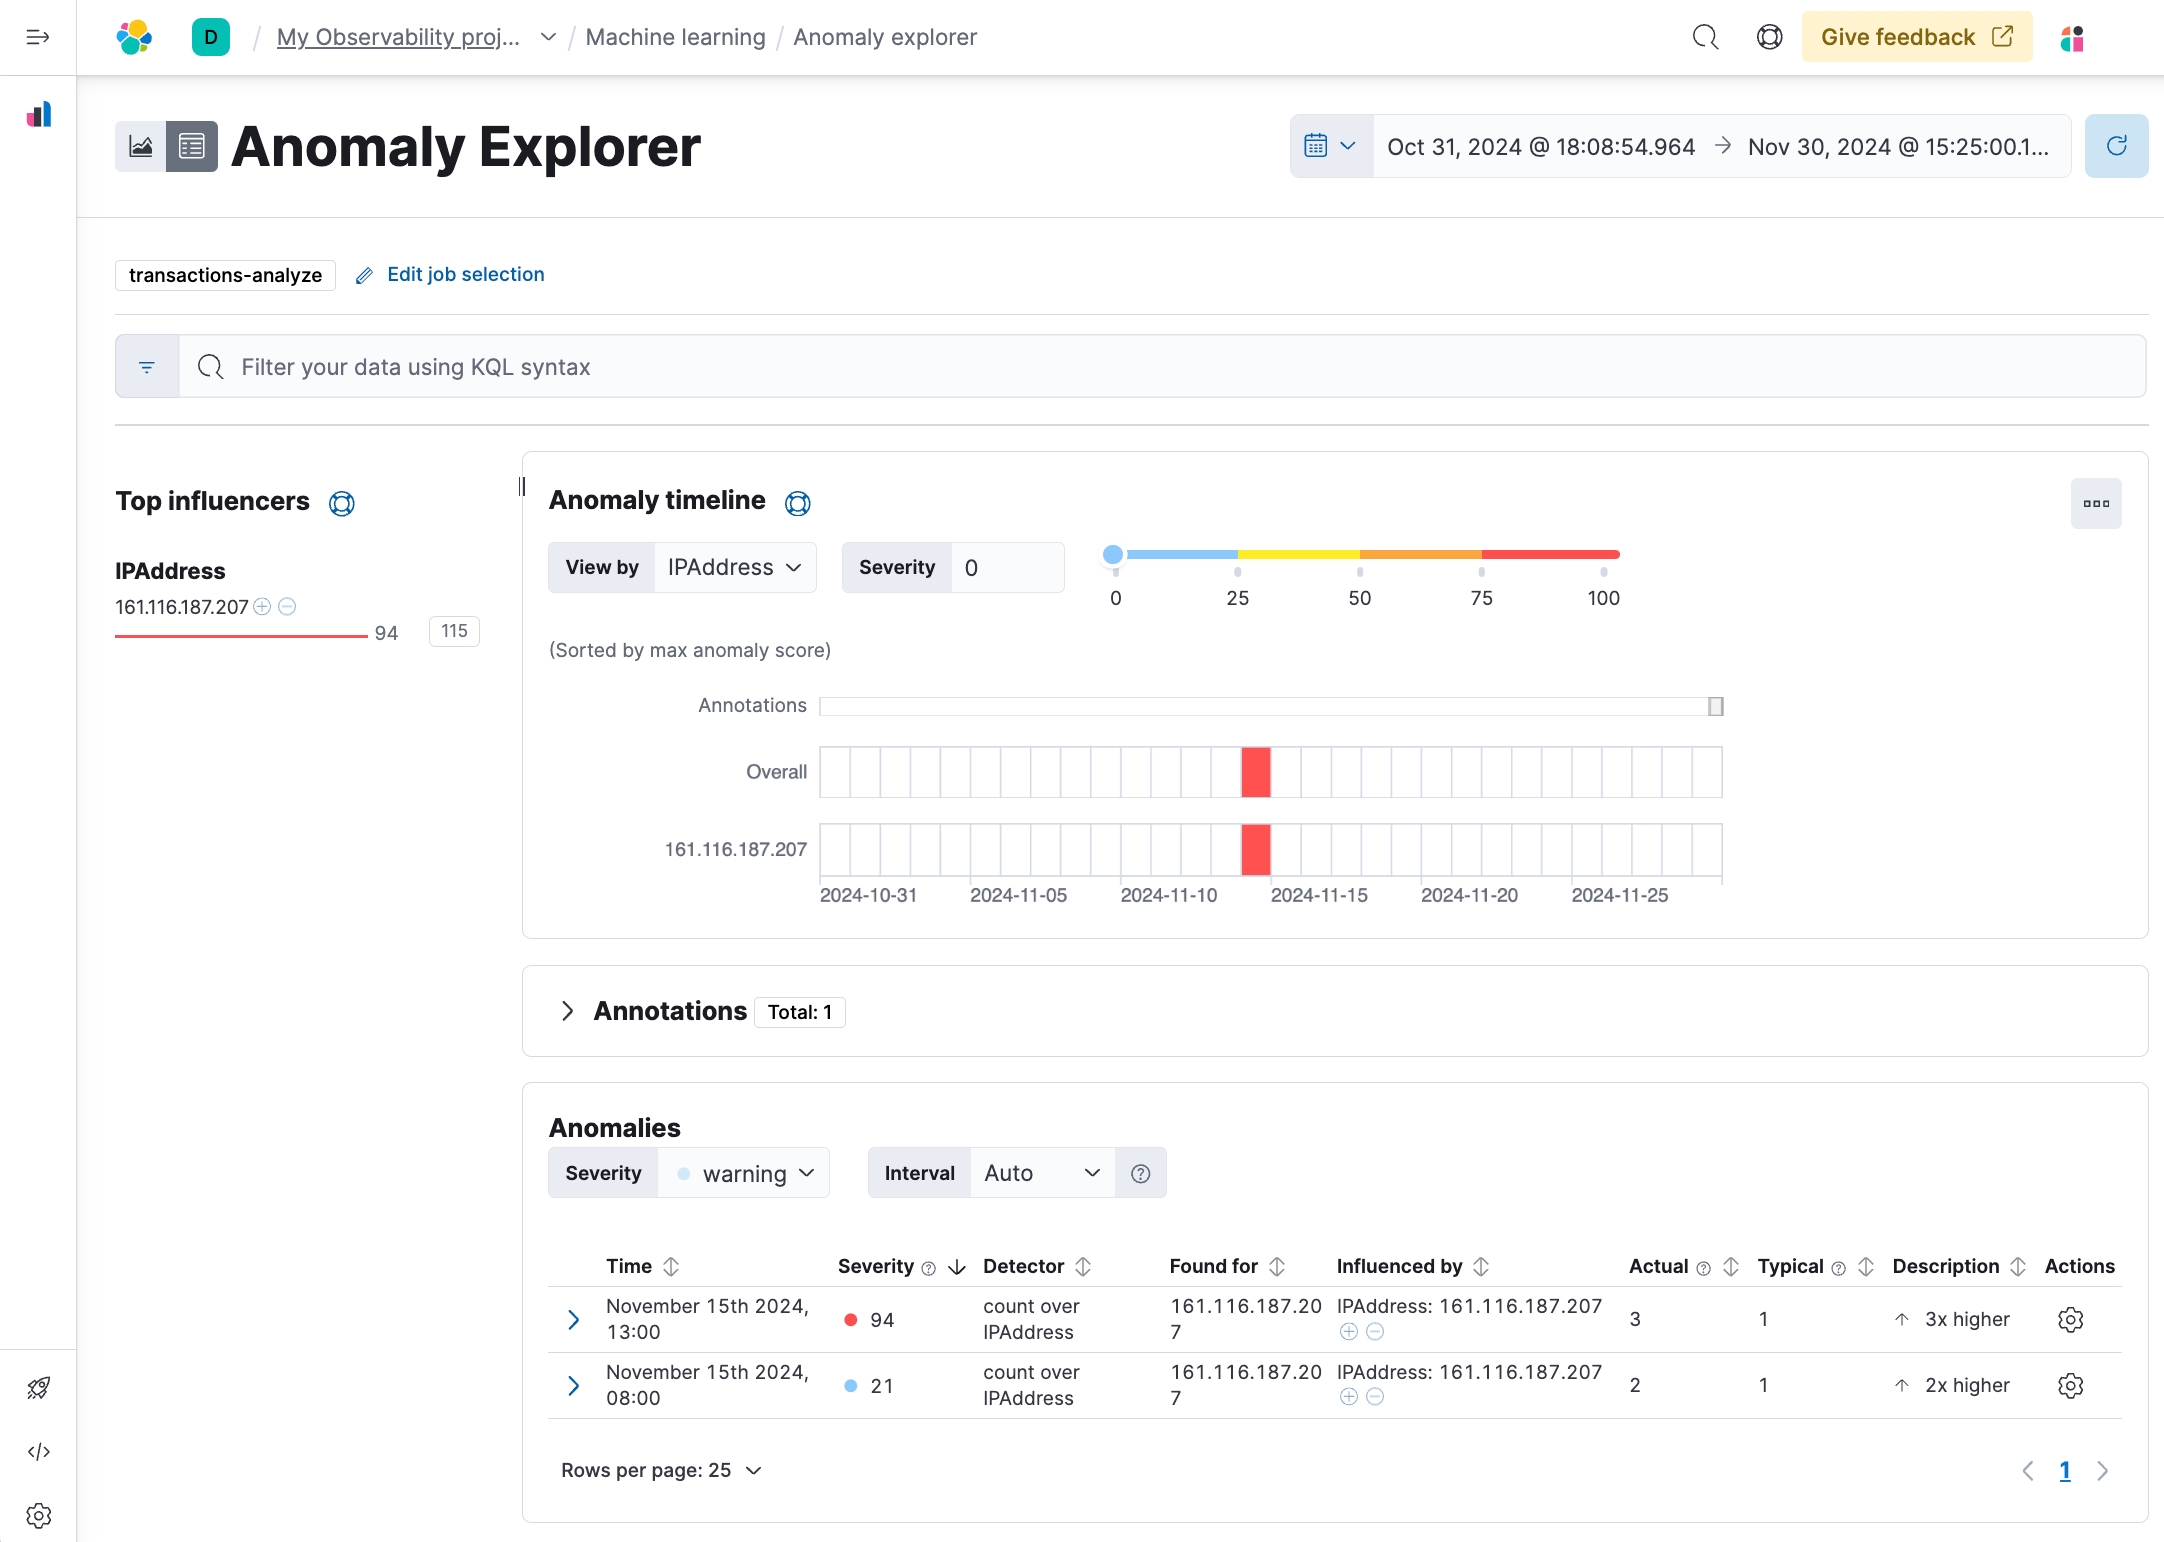Sort by Typical column
Image resolution: width=2164 pixels, height=1542 pixels.
1815,1266
